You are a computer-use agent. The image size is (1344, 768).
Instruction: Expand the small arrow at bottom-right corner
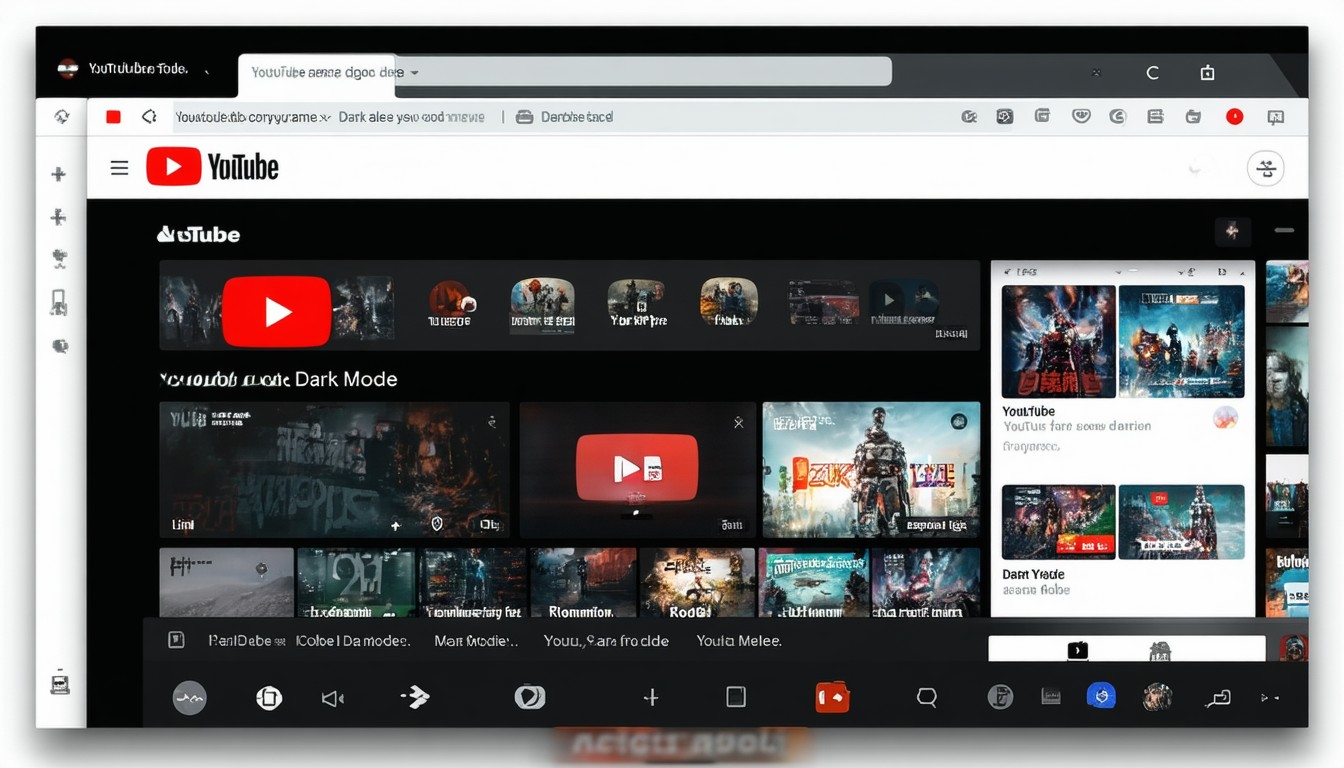1269,698
